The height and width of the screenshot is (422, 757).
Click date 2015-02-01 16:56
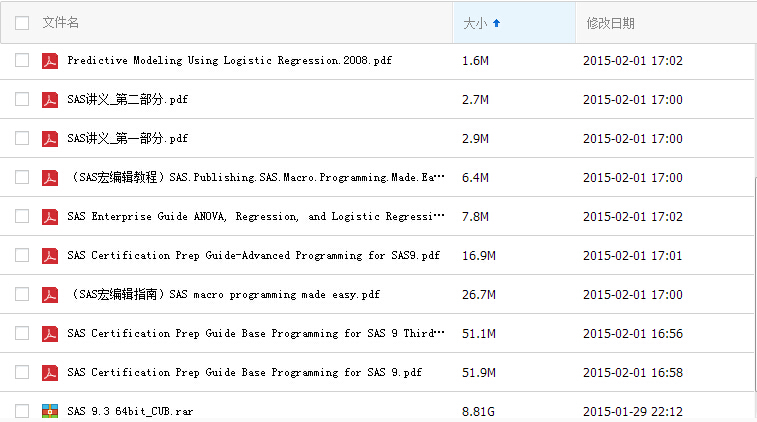633,334
